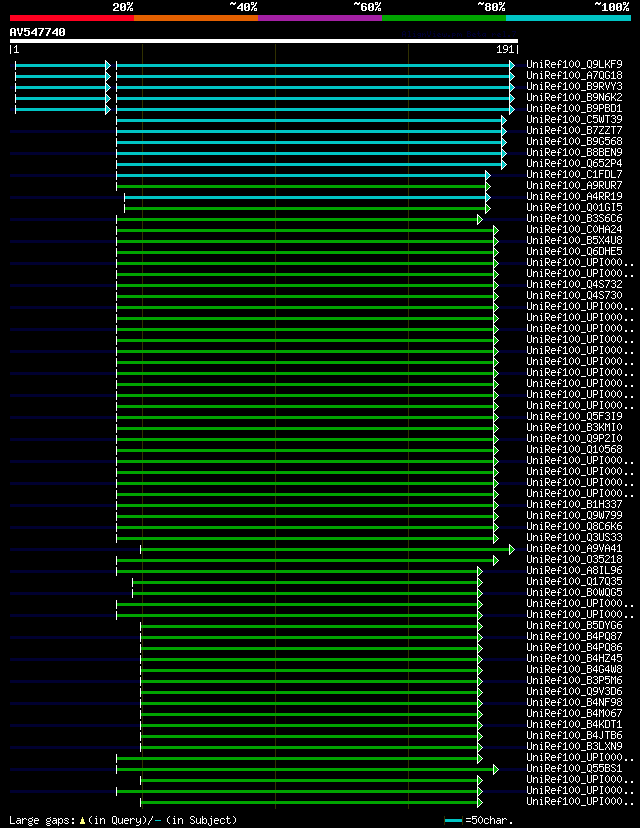This screenshot has width=640, height=828.
Task: Open hit UniRef100_Q9LKF9
Action: [x=574, y=64]
